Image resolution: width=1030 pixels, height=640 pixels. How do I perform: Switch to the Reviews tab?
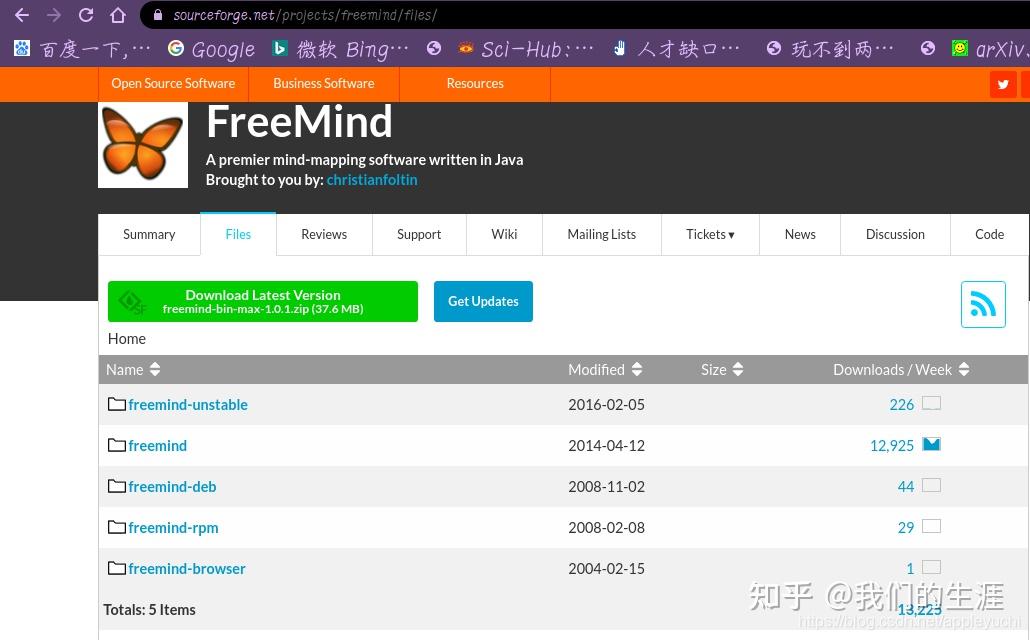[324, 235]
